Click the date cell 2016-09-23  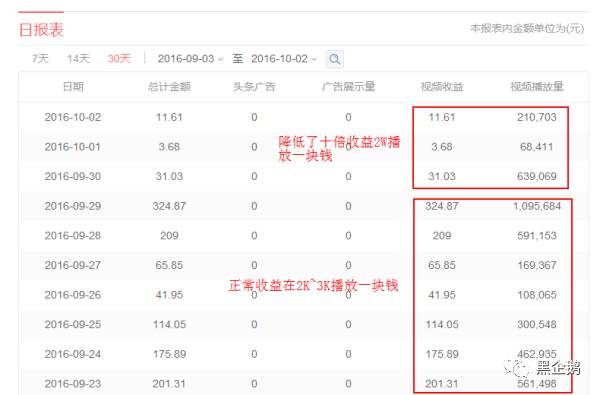(73, 384)
